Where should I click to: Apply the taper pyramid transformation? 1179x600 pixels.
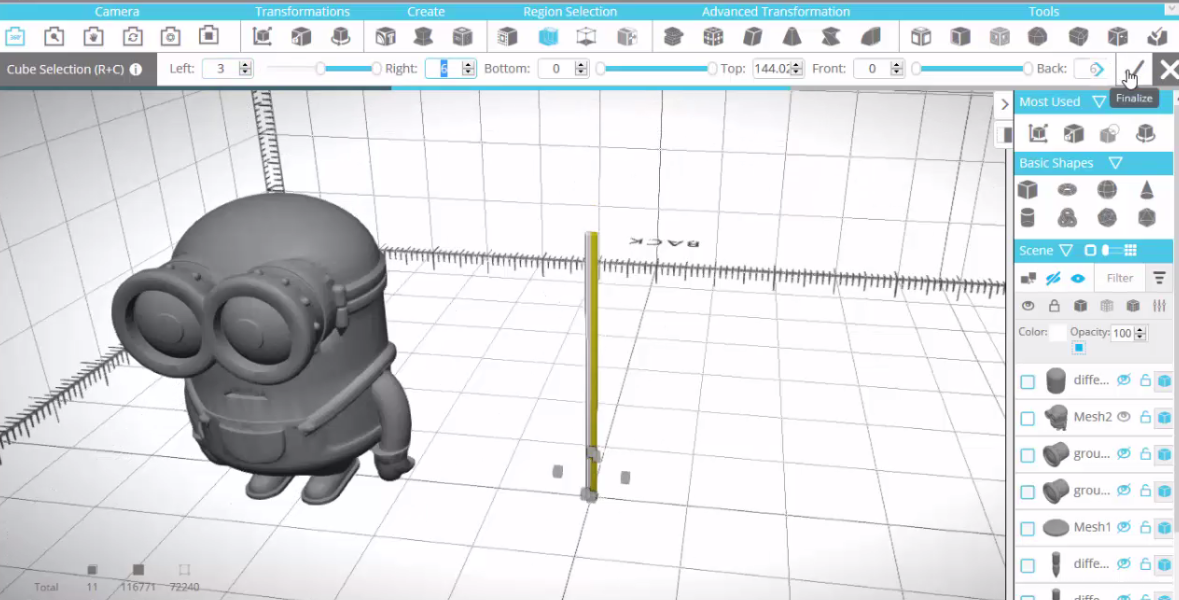[792, 36]
